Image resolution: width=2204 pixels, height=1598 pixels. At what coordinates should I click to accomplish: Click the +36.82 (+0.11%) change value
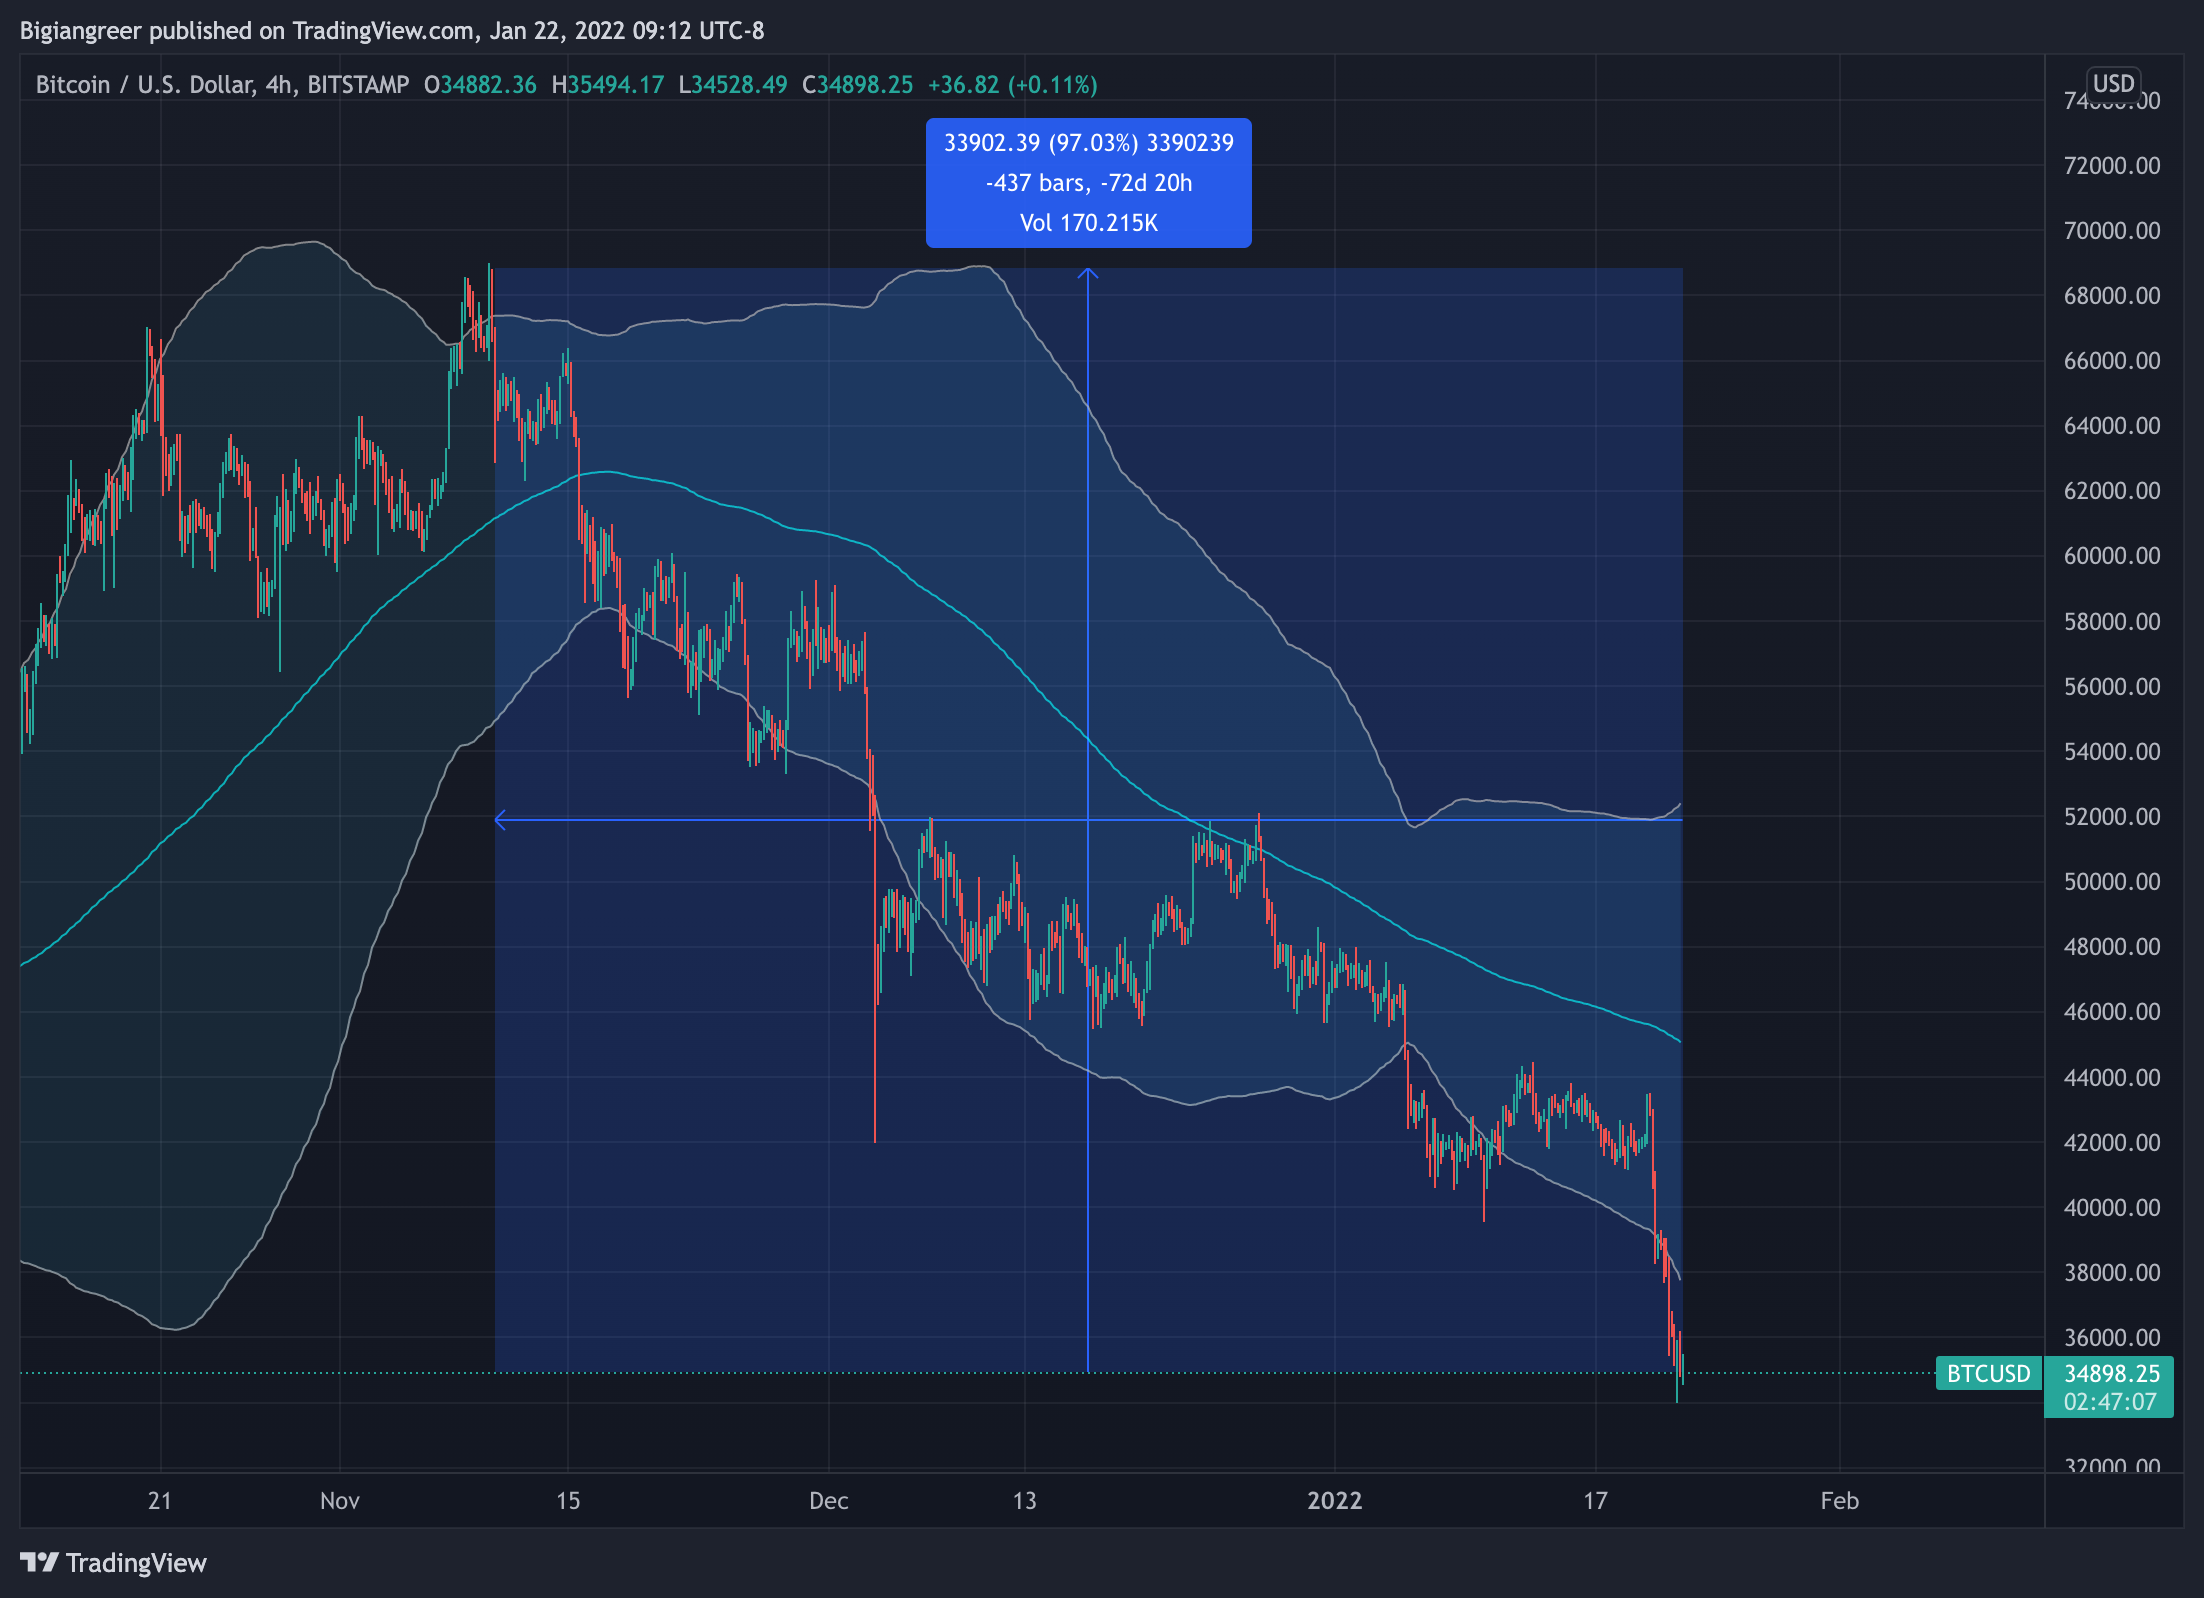1012,85
